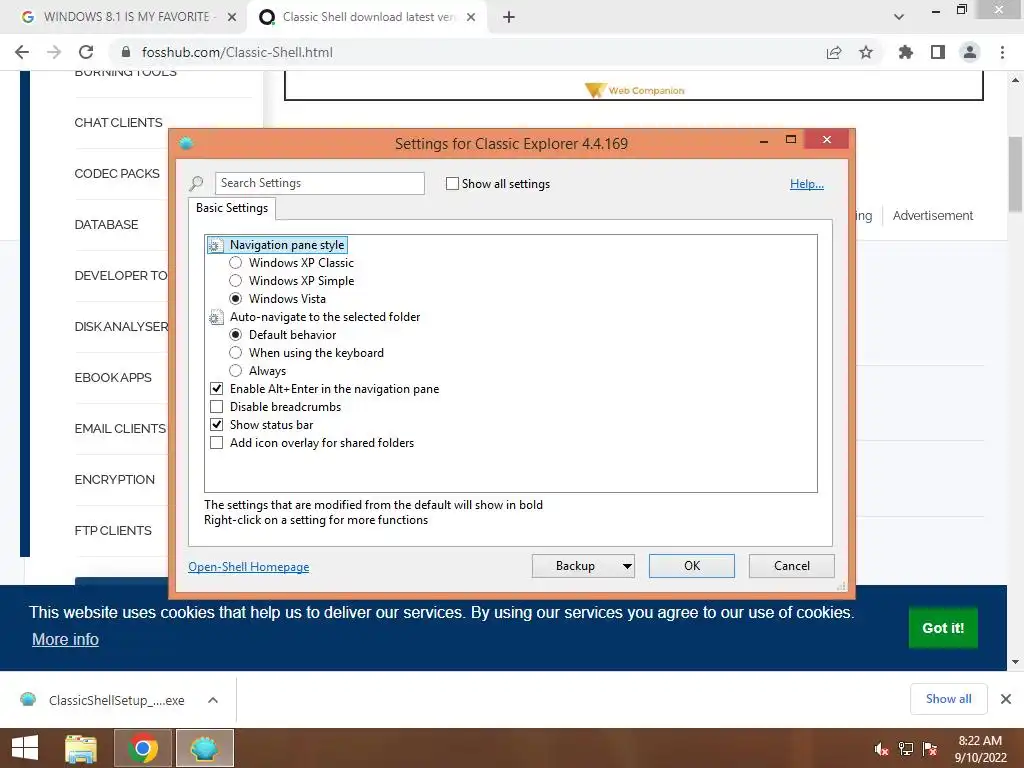Open the Backup dropdown arrow
Image resolution: width=1024 pixels, height=768 pixels.
(x=627, y=566)
